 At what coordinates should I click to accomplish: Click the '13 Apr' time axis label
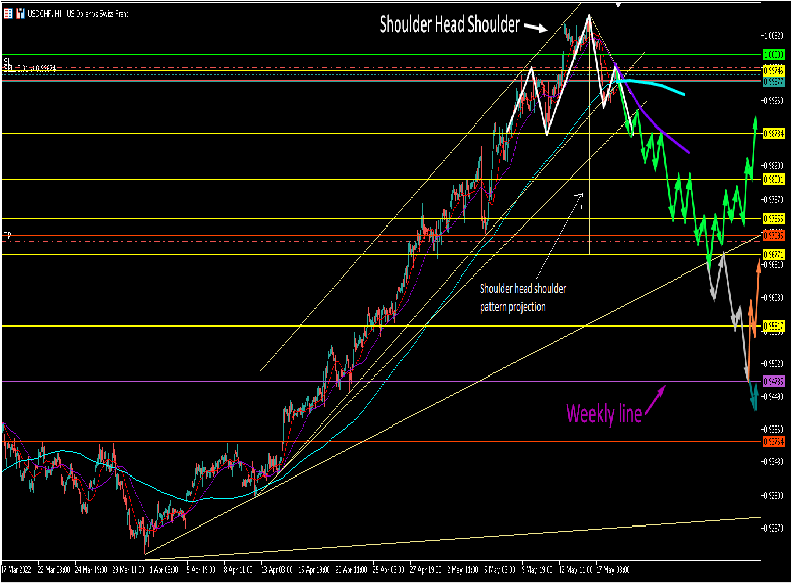[x=277, y=570]
